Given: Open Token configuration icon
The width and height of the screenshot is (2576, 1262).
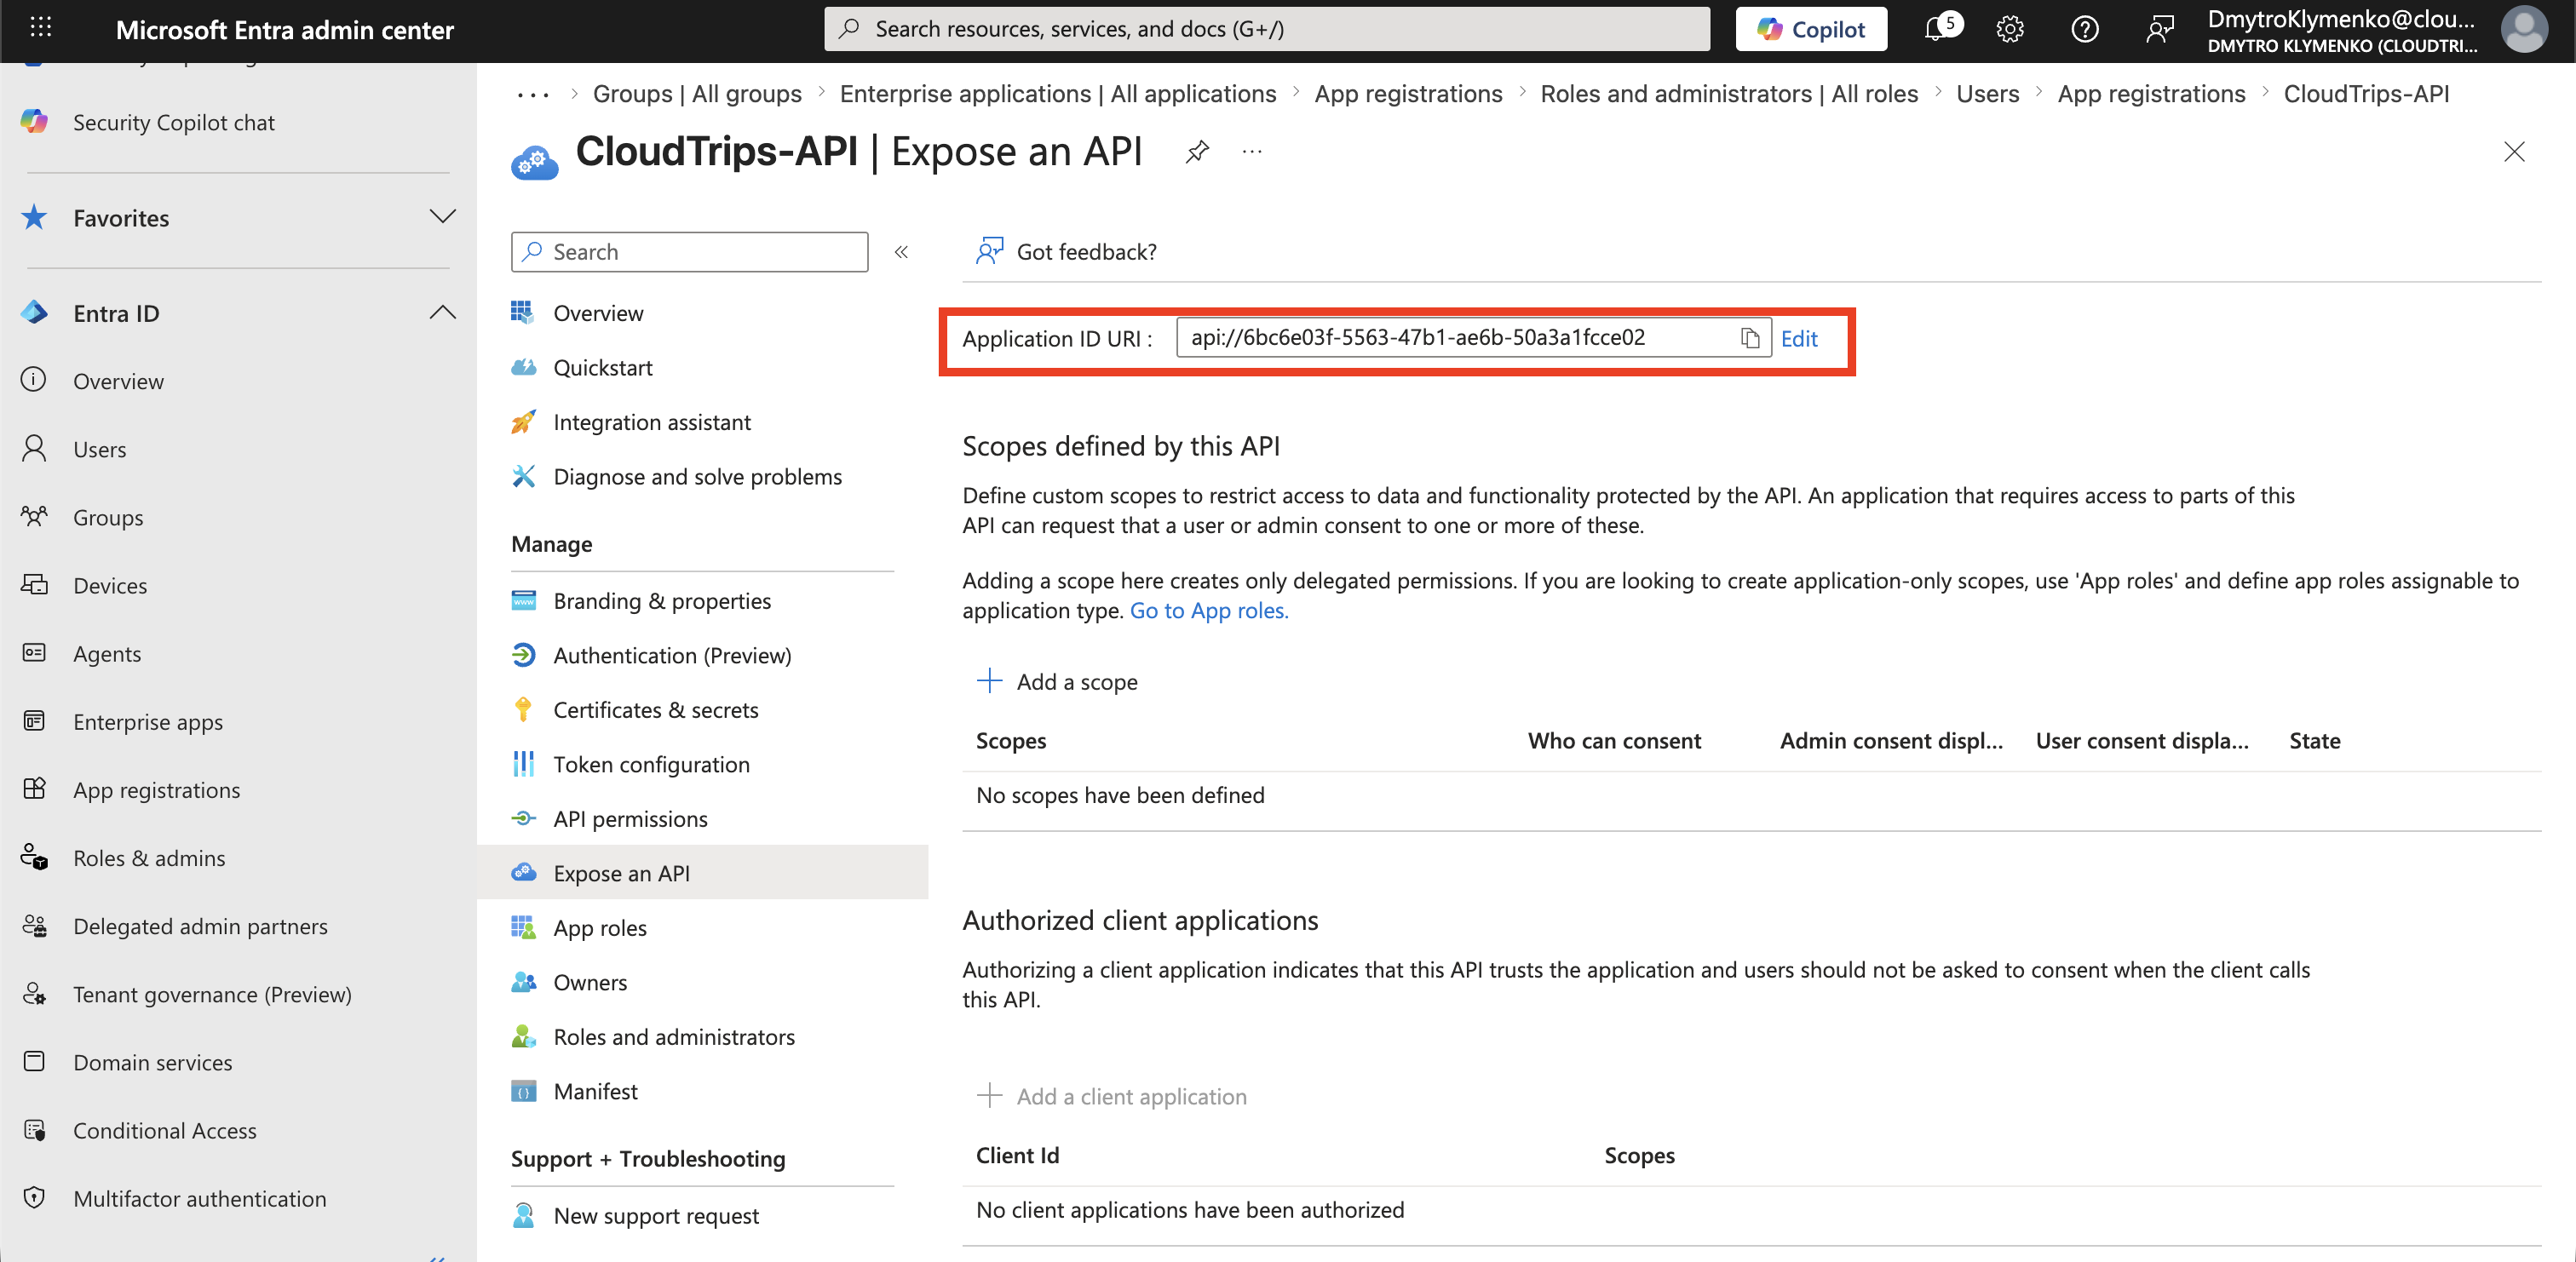Looking at the screenshot, I should 524,763.
